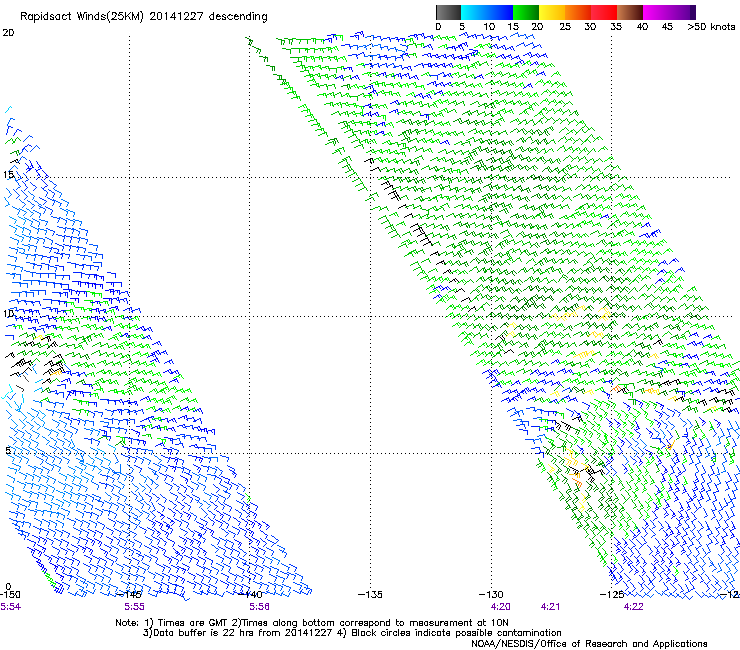740x650 pixels.
Task: Click the longitude label '-130'
Action: (491, 595)
